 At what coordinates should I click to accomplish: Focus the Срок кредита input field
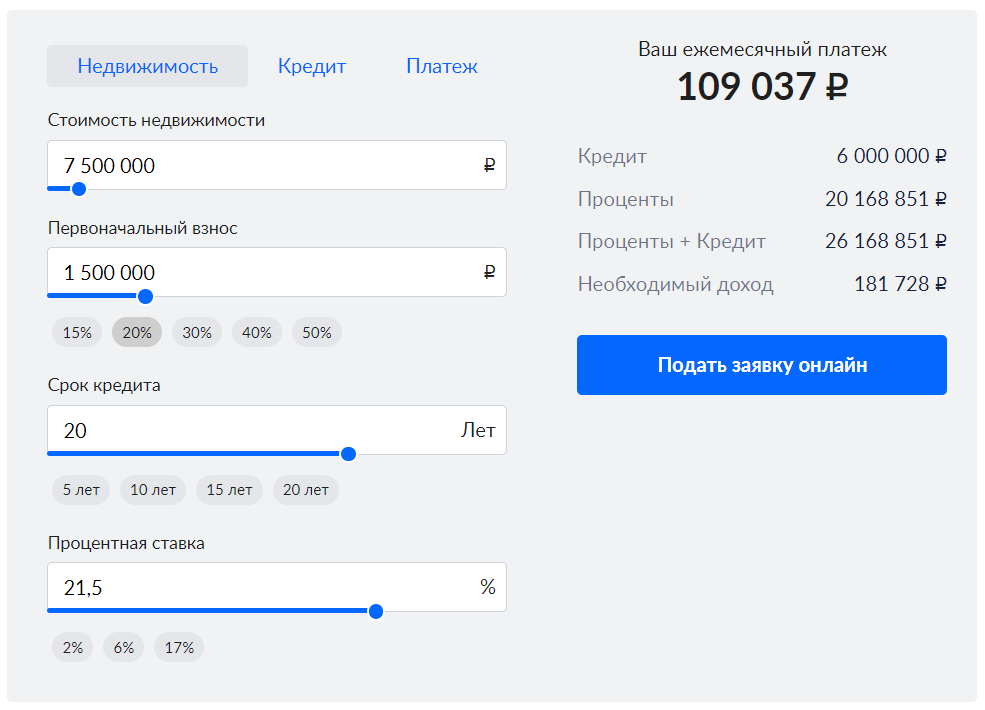point(250,431)
